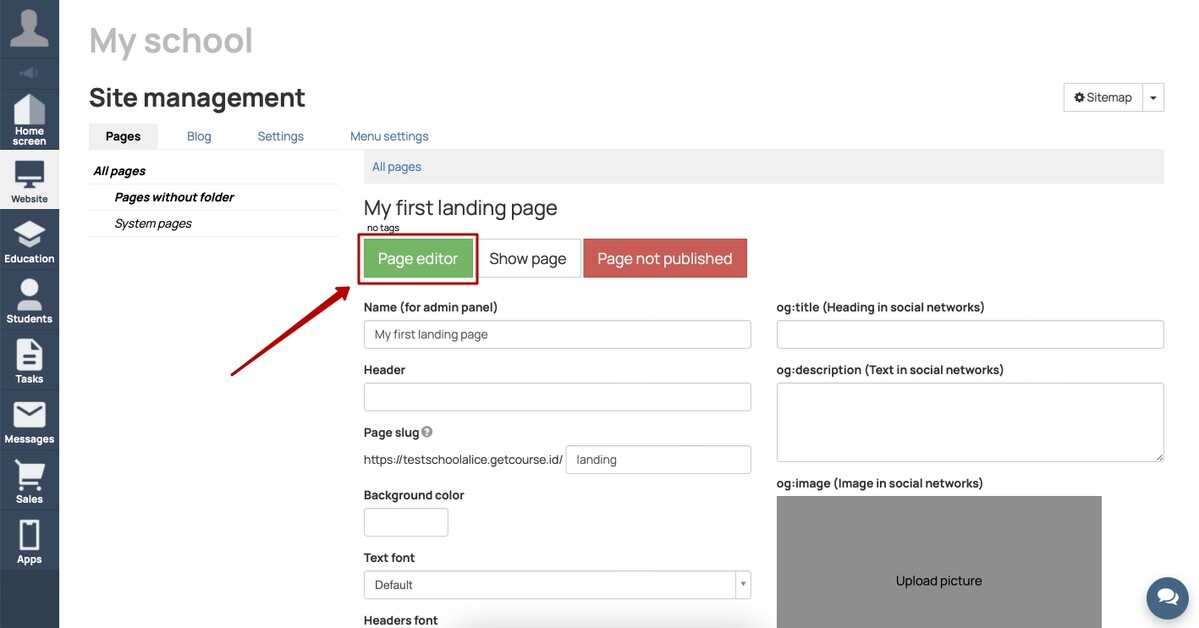Image resolution: width=1199 pixels, height=628 pixels.
Task: Open the Students sidebar icon
Action: [29, 301]
